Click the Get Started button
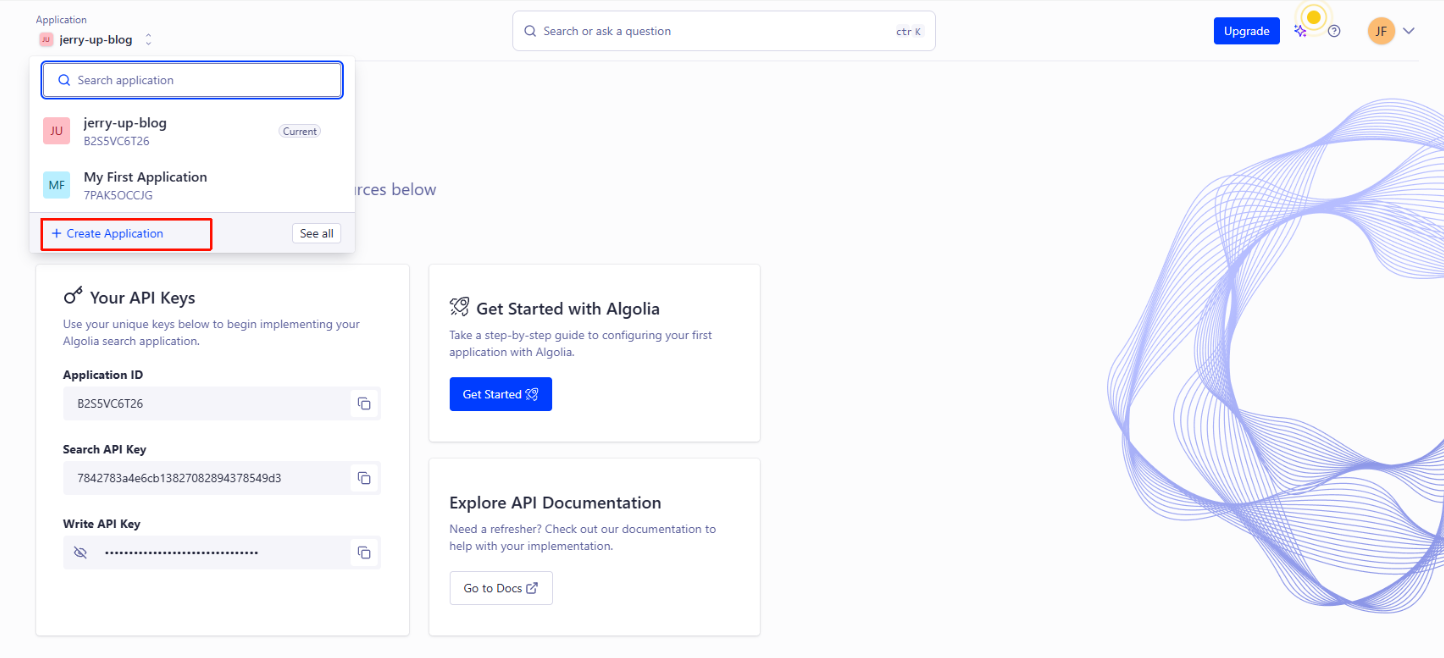This screenshot has width=1444, height=658. (501, 394)
